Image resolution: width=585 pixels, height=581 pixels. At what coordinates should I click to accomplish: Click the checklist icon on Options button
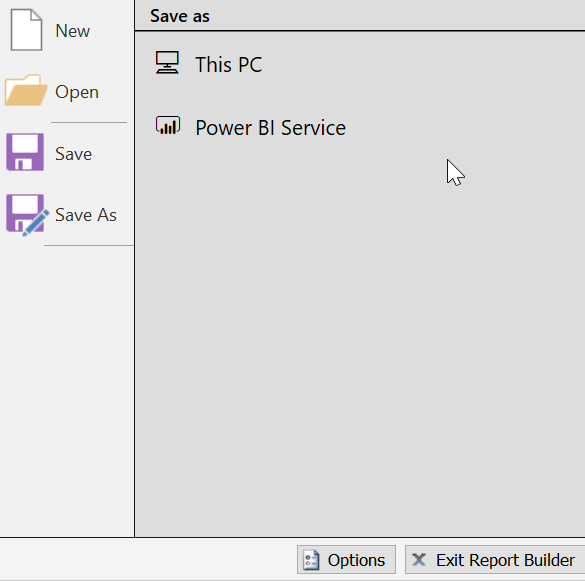(x=311, y=560)
